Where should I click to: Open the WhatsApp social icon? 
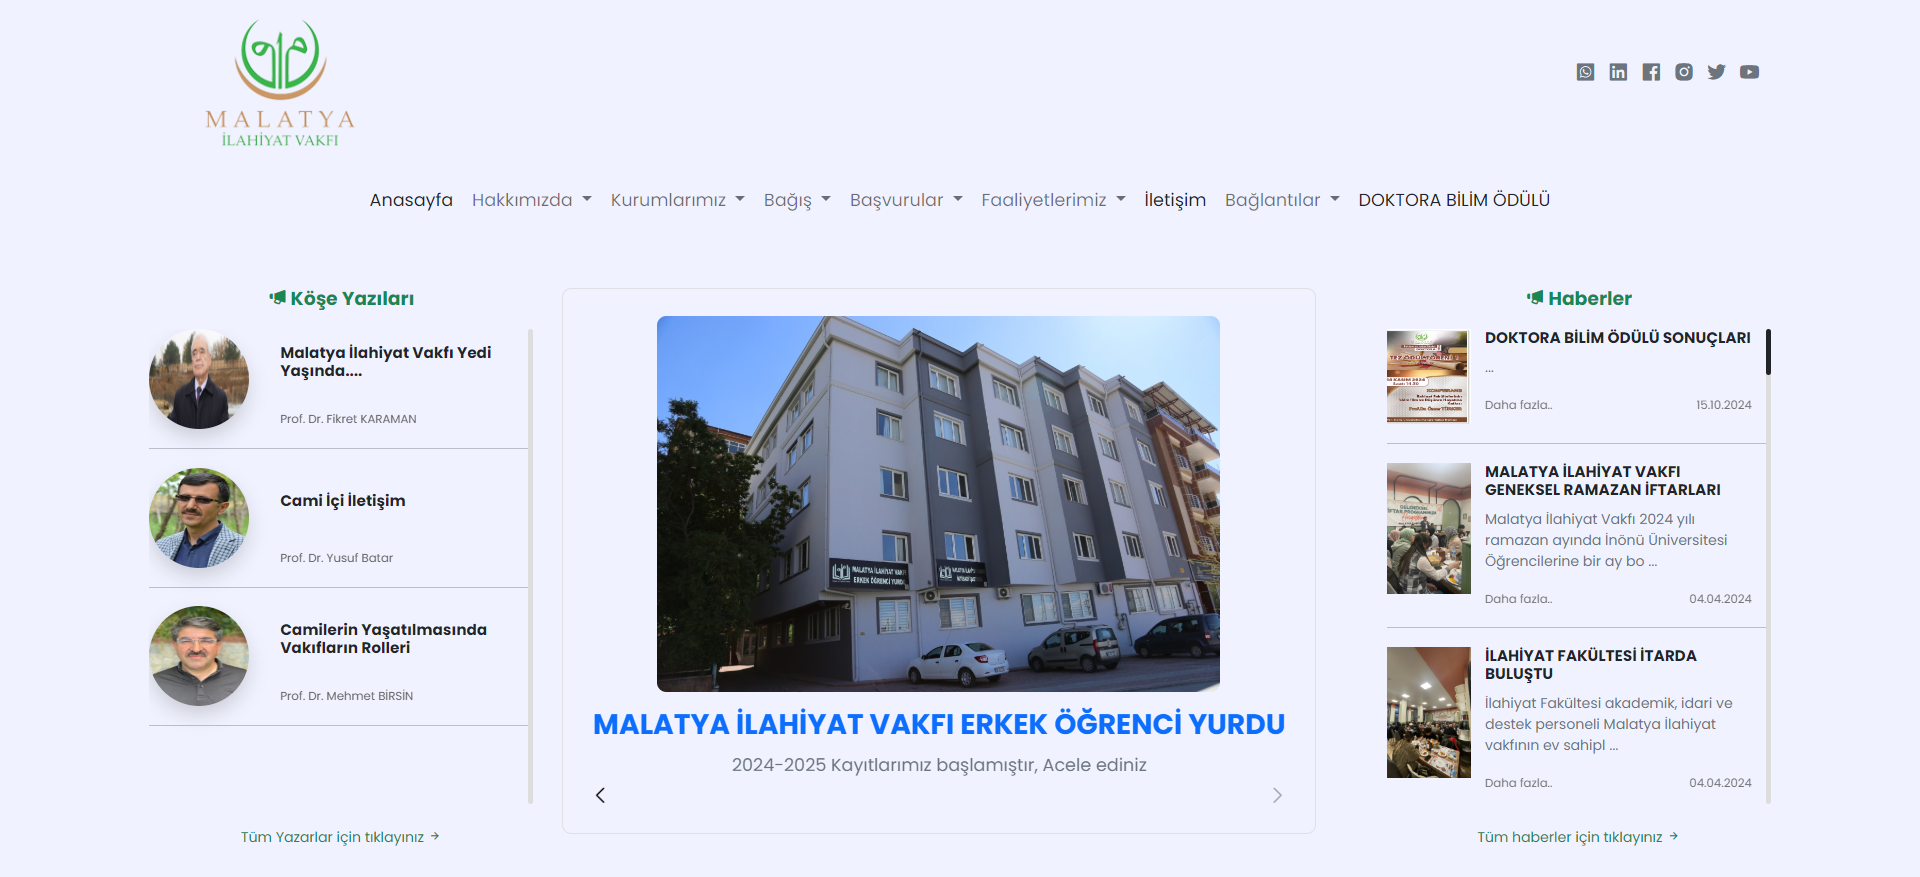click(1585, 72)
